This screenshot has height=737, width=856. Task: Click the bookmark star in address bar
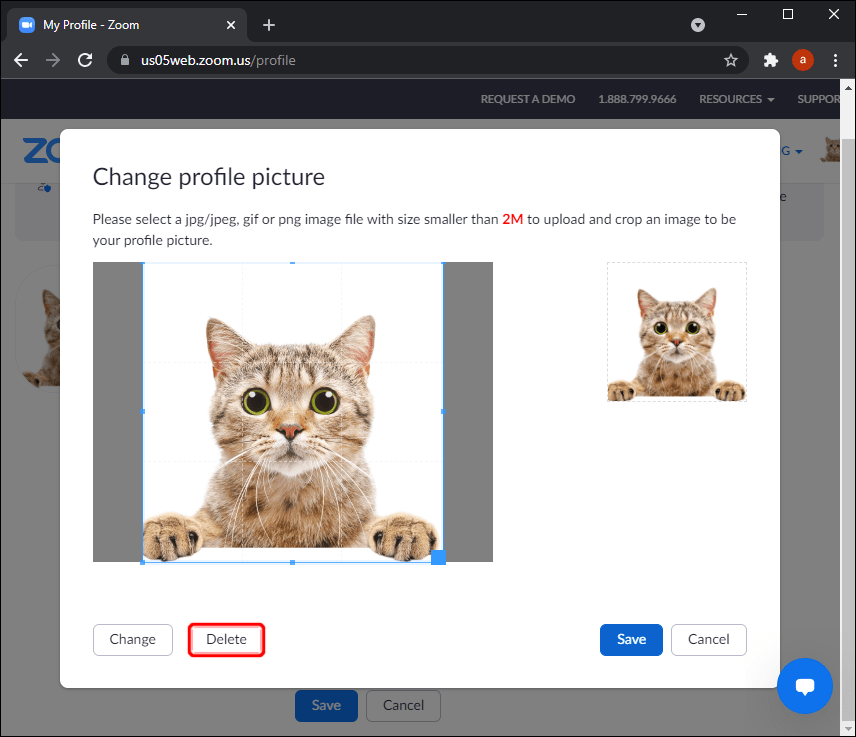click(x=731, y=60)
